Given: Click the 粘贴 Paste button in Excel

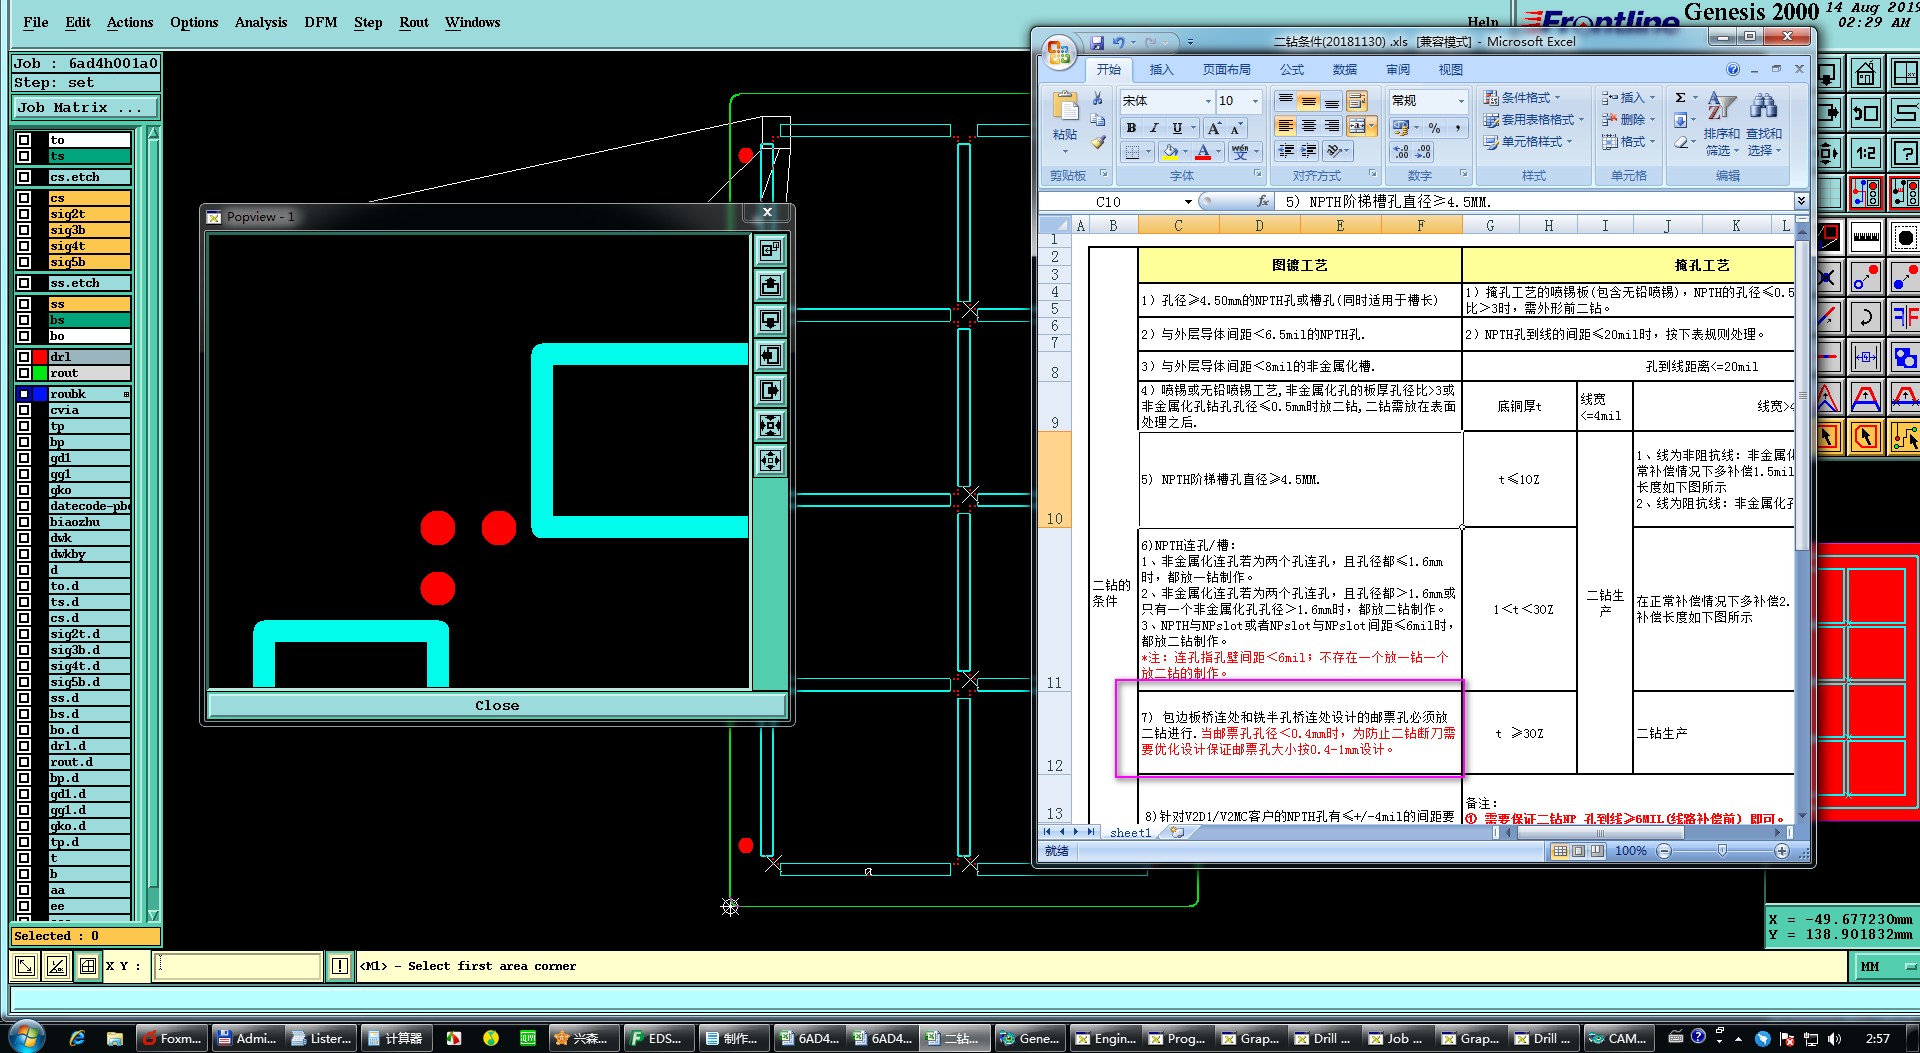Looking at the screenshot, I should click(1065, 122).
